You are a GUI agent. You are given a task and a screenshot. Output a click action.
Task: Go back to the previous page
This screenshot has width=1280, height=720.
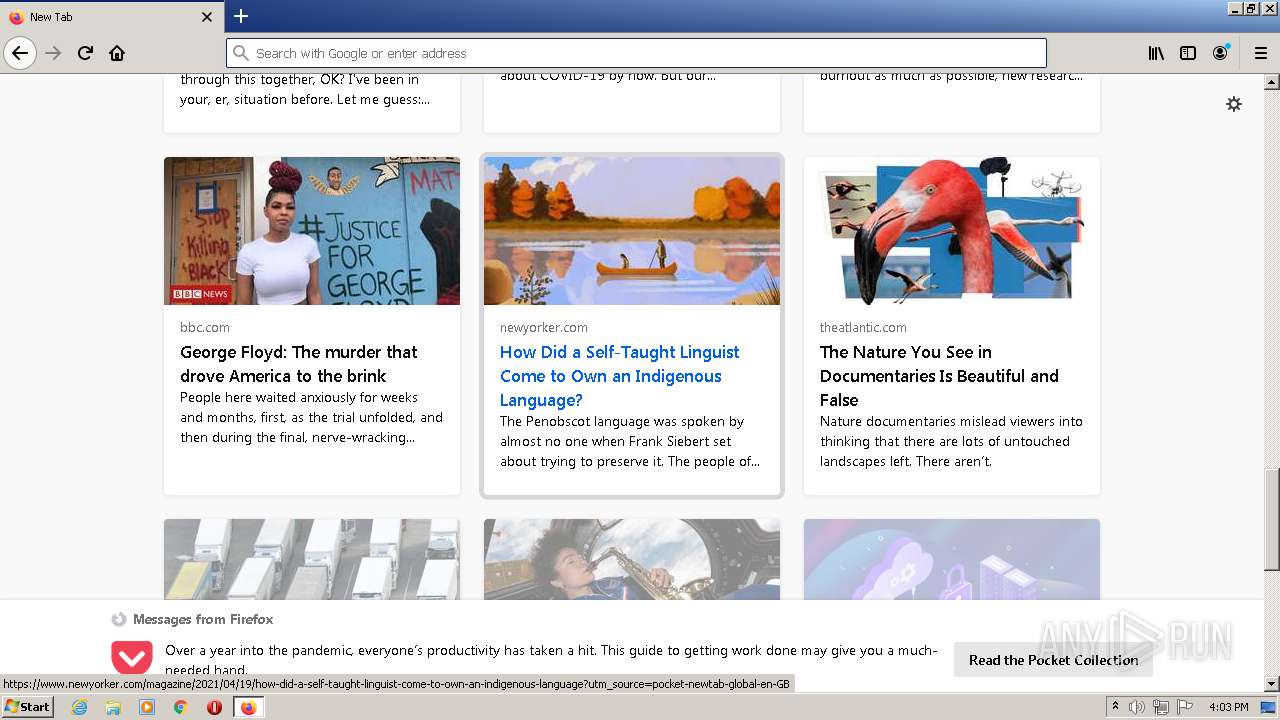coord(20,53)
